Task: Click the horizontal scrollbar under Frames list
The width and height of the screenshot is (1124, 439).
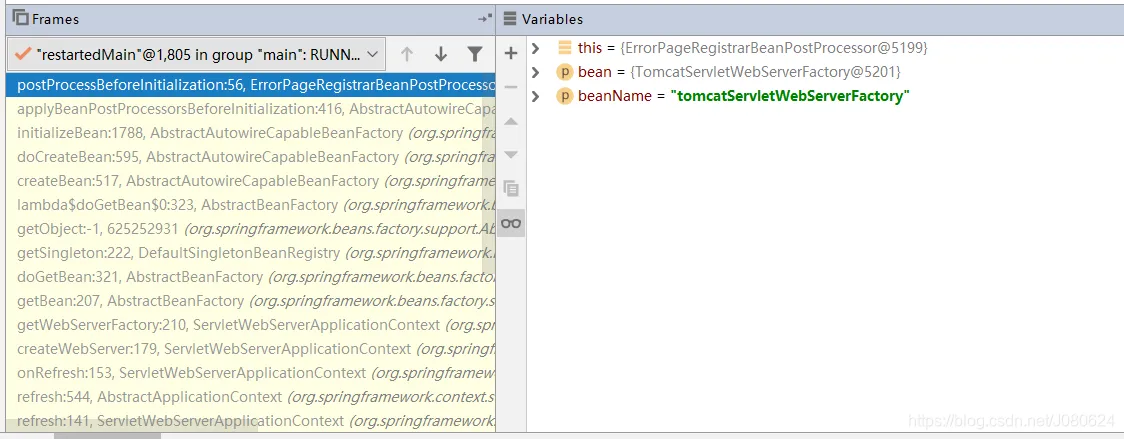Action: [x=107, y=435]
